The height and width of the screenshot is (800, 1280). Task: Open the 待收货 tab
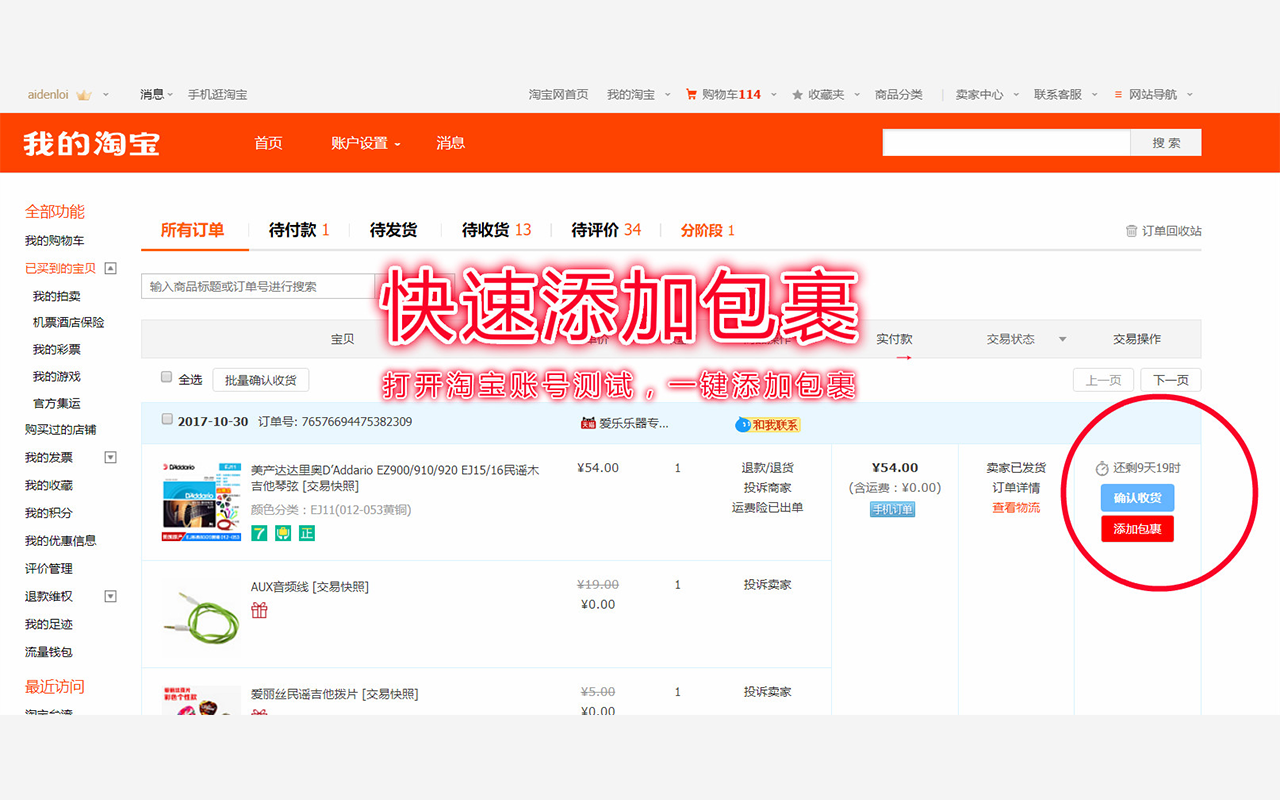tap(496, 230)
